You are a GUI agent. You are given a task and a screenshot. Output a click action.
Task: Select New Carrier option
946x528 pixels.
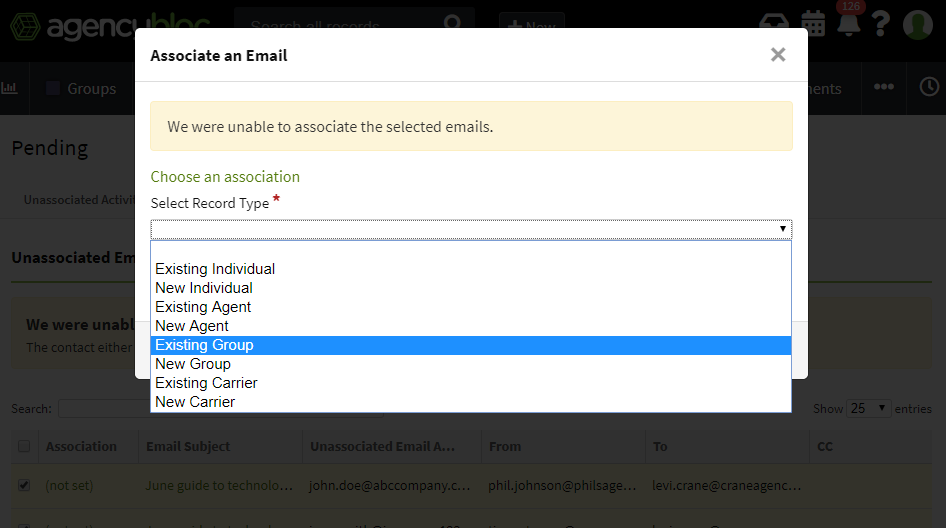point(471,402)
